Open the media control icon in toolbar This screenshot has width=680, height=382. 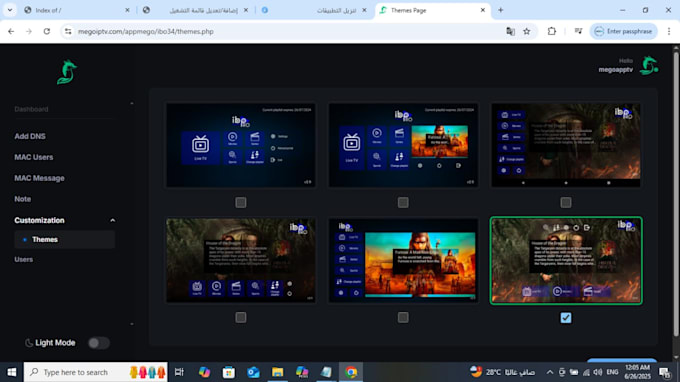pyautogui.click(x=578, y=31)
